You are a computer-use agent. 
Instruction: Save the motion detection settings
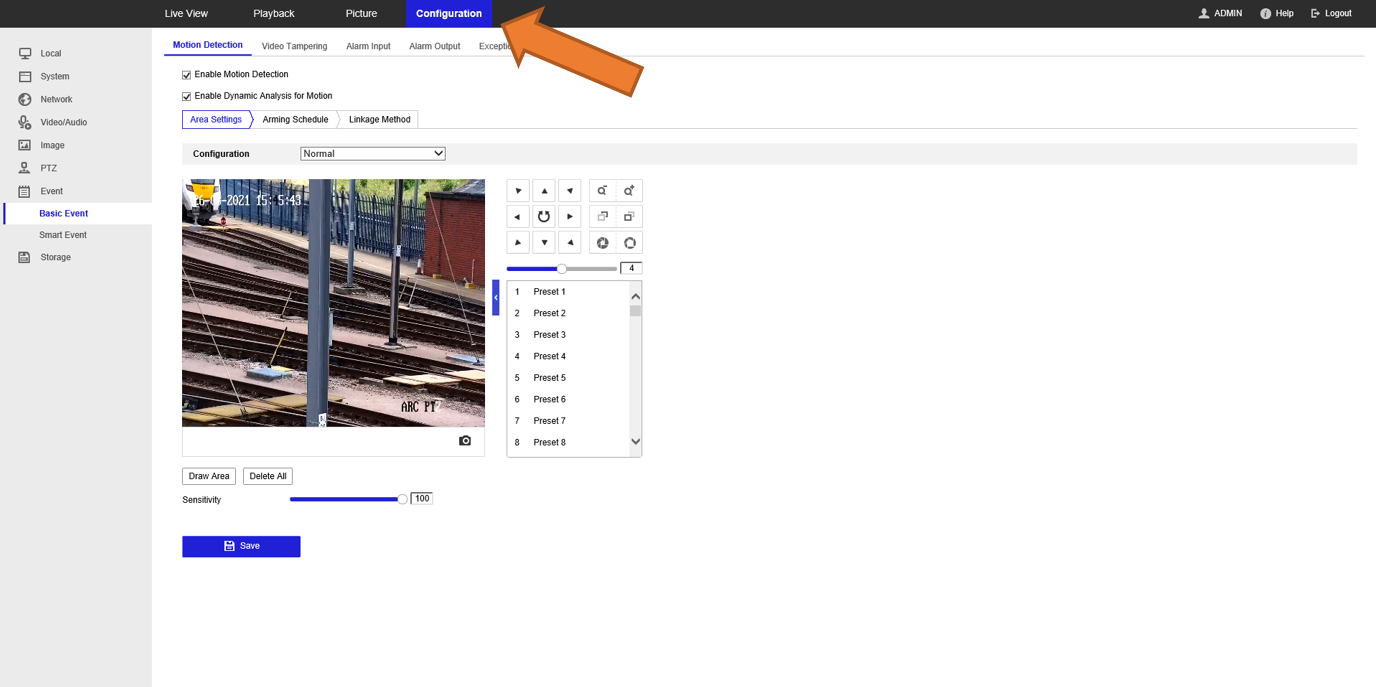click(241, 546)
